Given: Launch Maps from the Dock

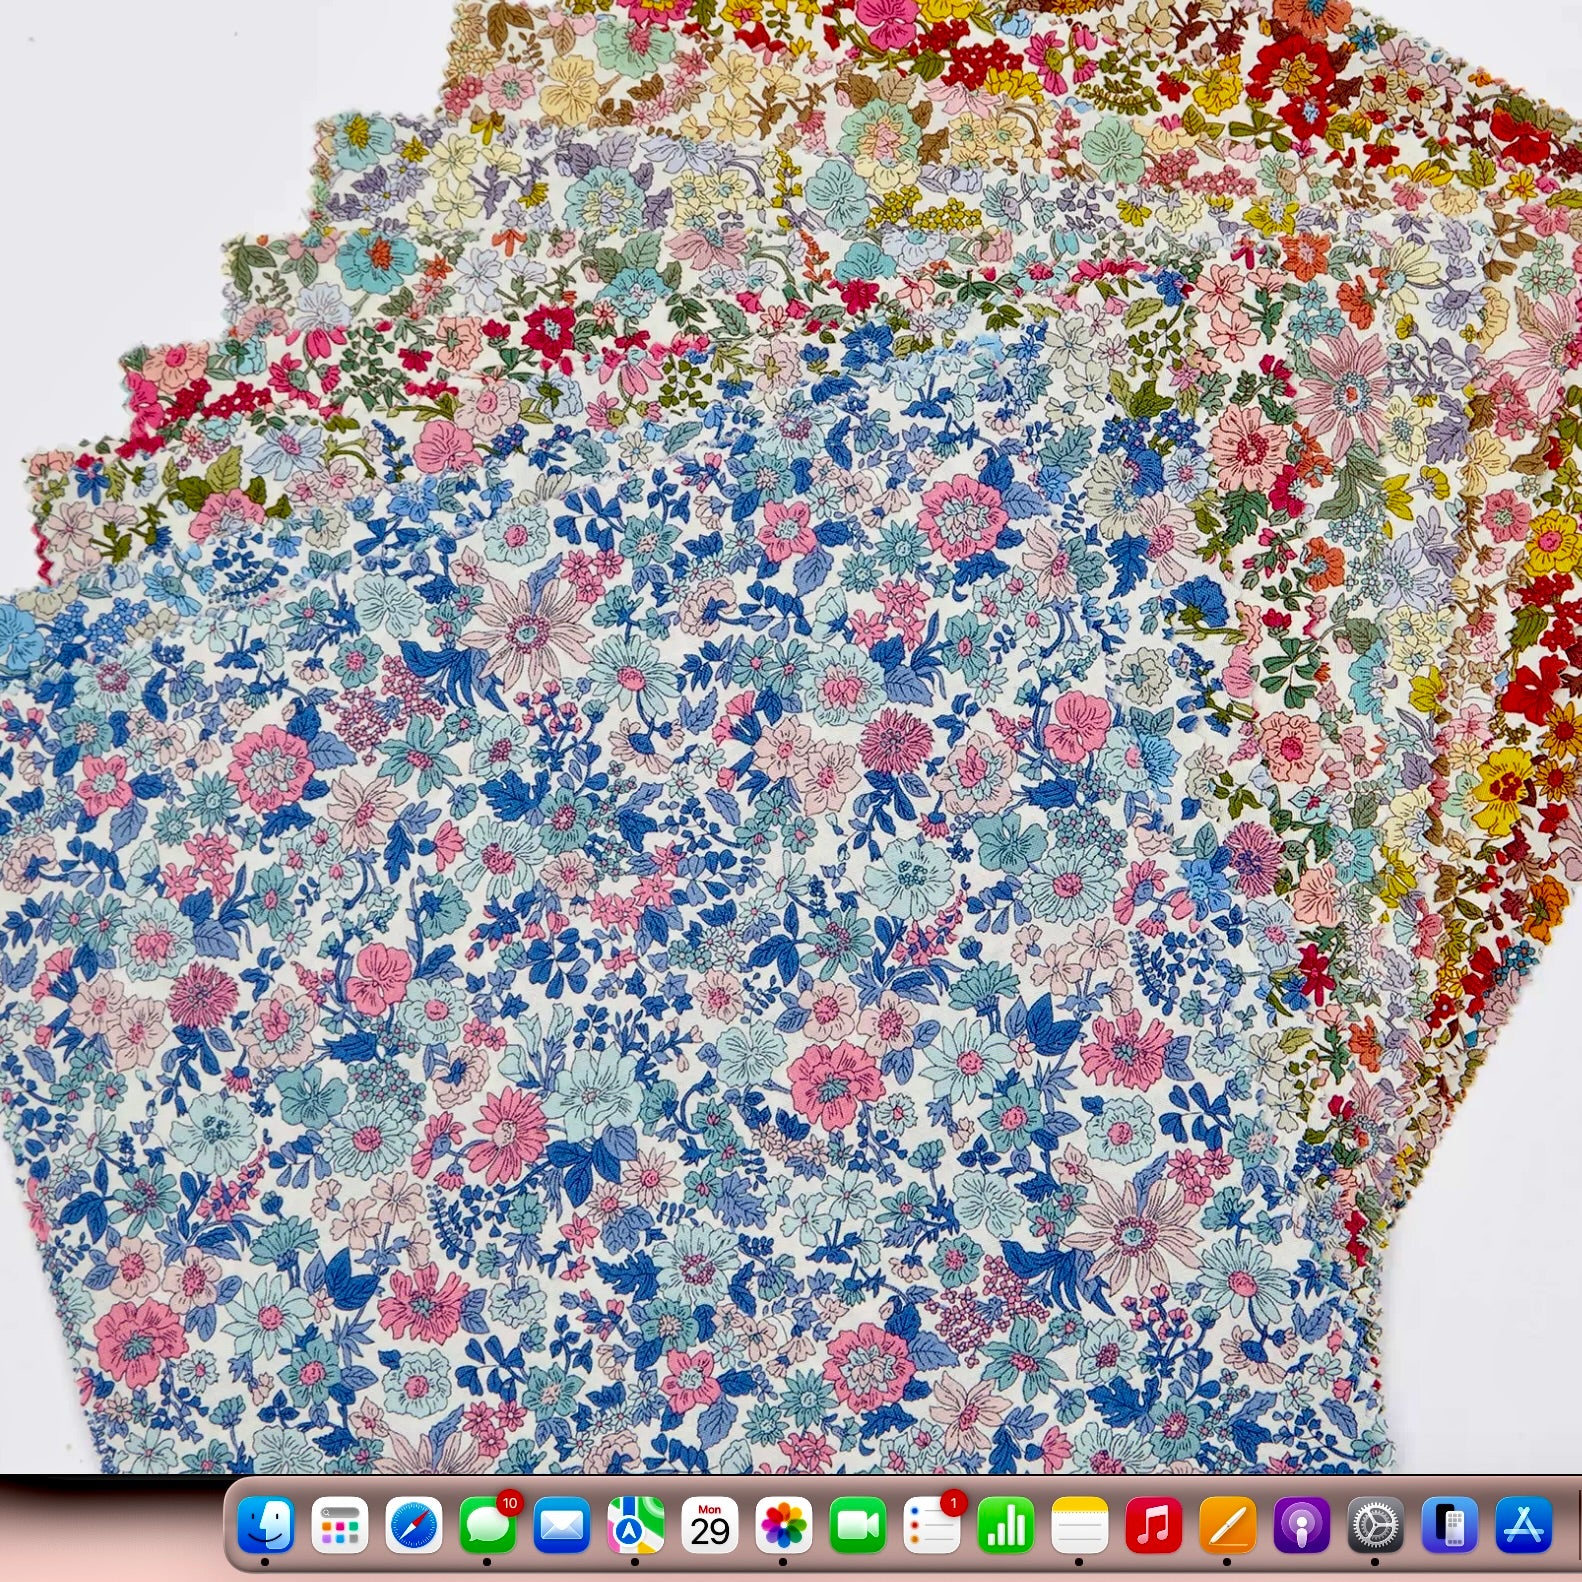Looking at the screenshot, I should [636, 1525].
